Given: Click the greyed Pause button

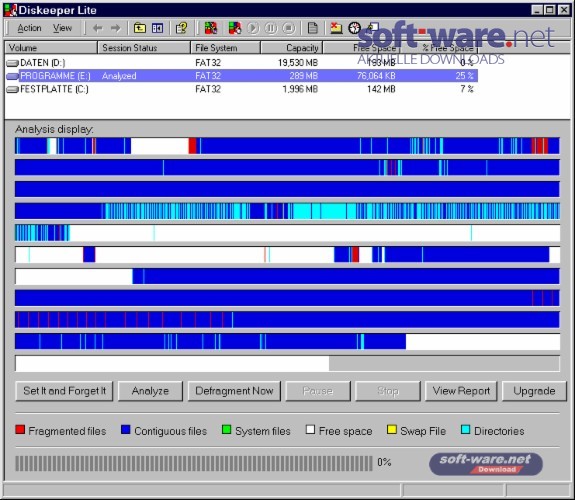Looking at the screenshot, I should coord(318,391).
